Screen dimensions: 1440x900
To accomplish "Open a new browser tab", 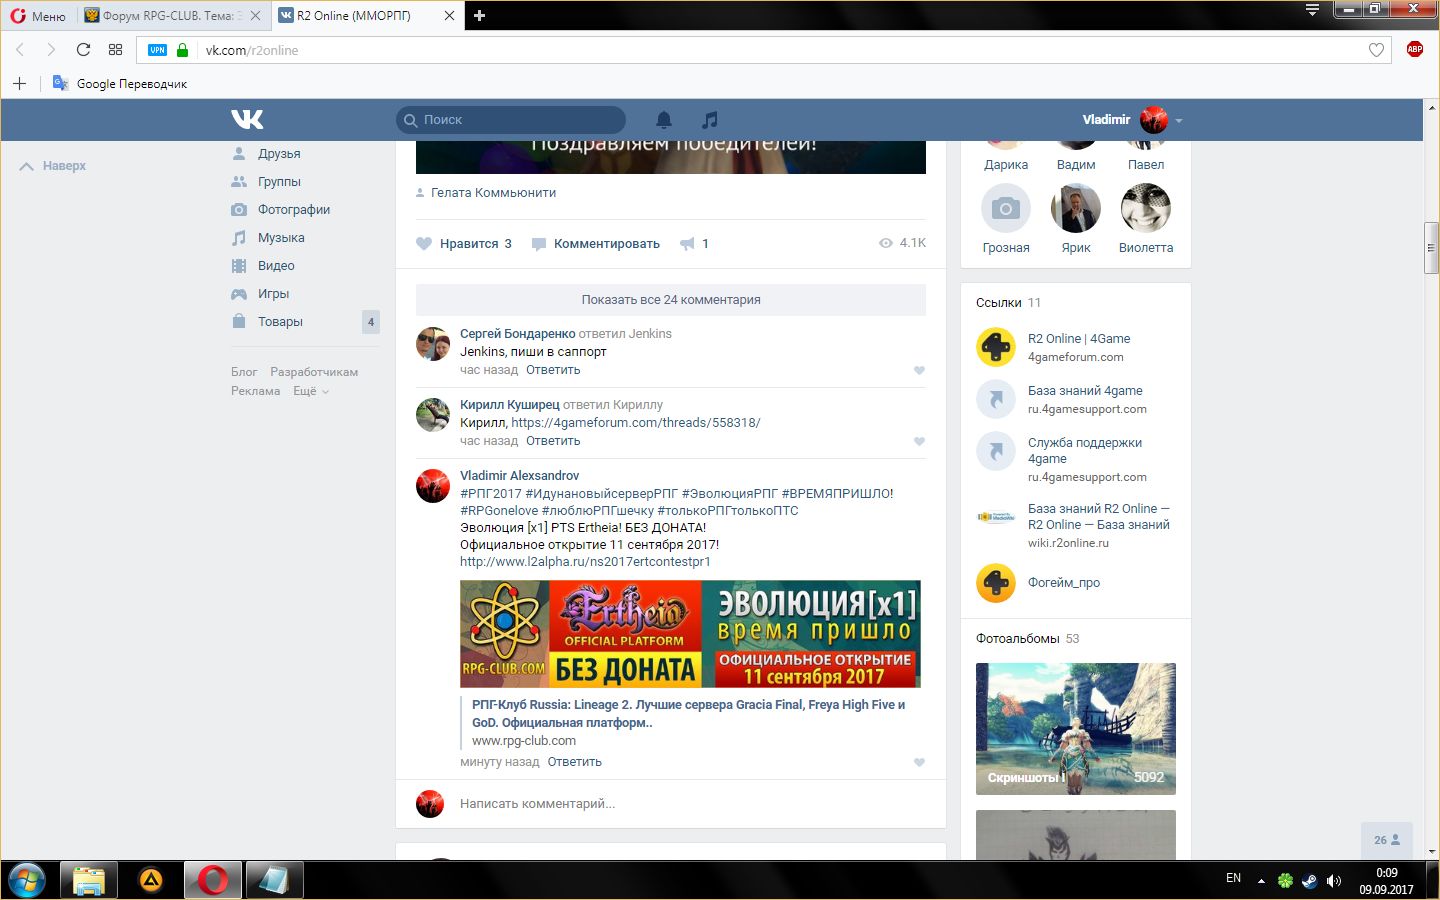I will click(479, 16).
